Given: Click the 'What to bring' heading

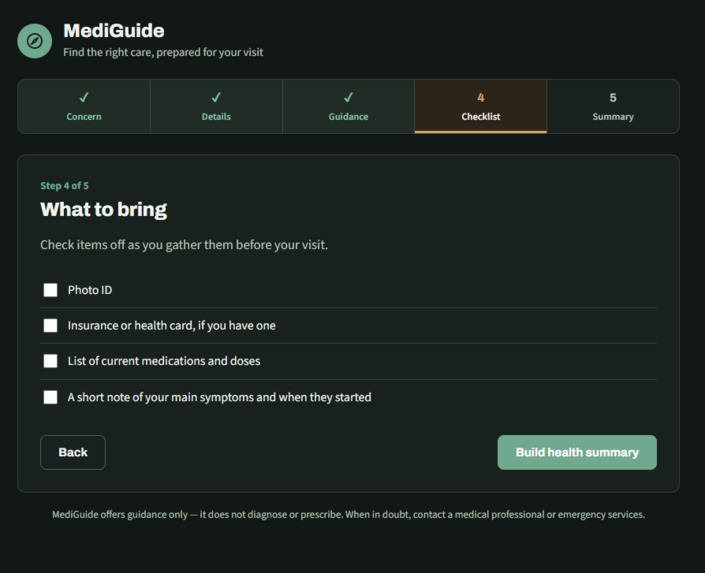Looking at the screenshot, I should (103, 210).
